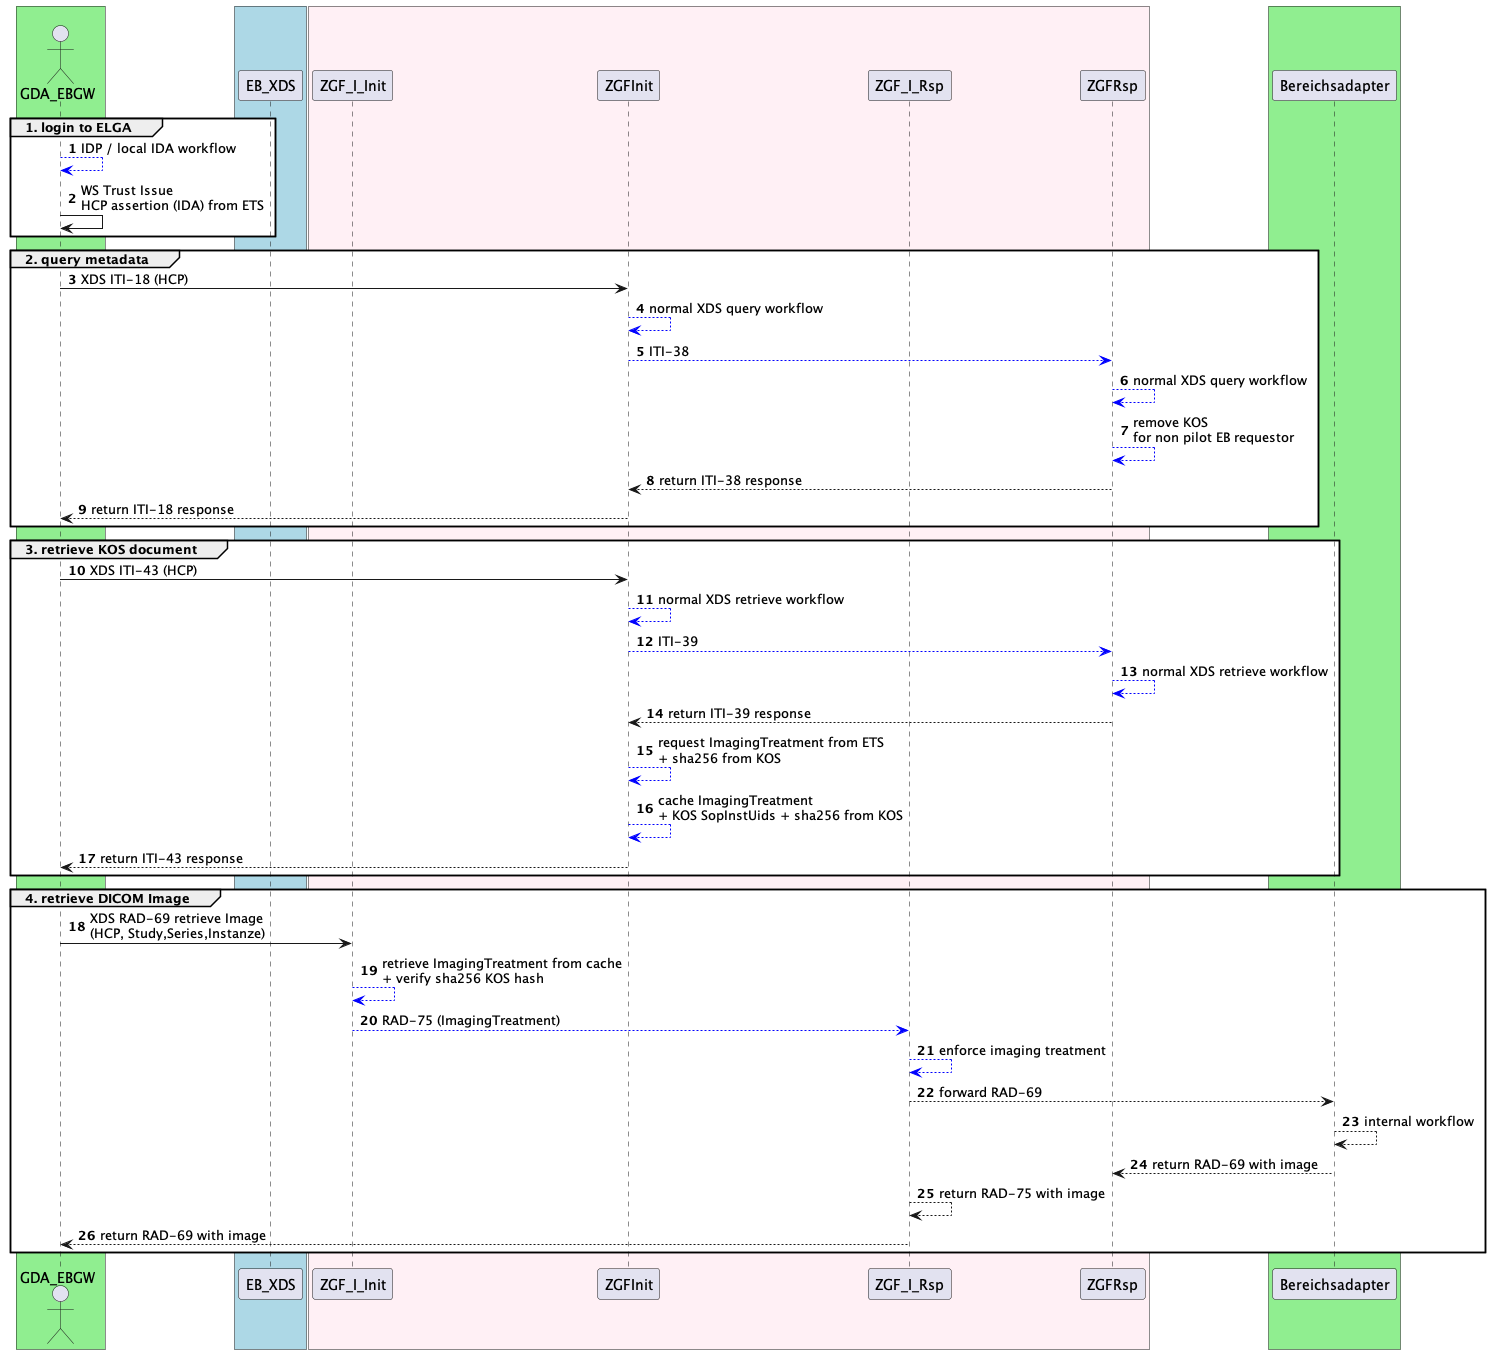Viewport: 1490px width, 1354px height.
Task: Select the EB_XDS participant box in header
Action: 270,86
